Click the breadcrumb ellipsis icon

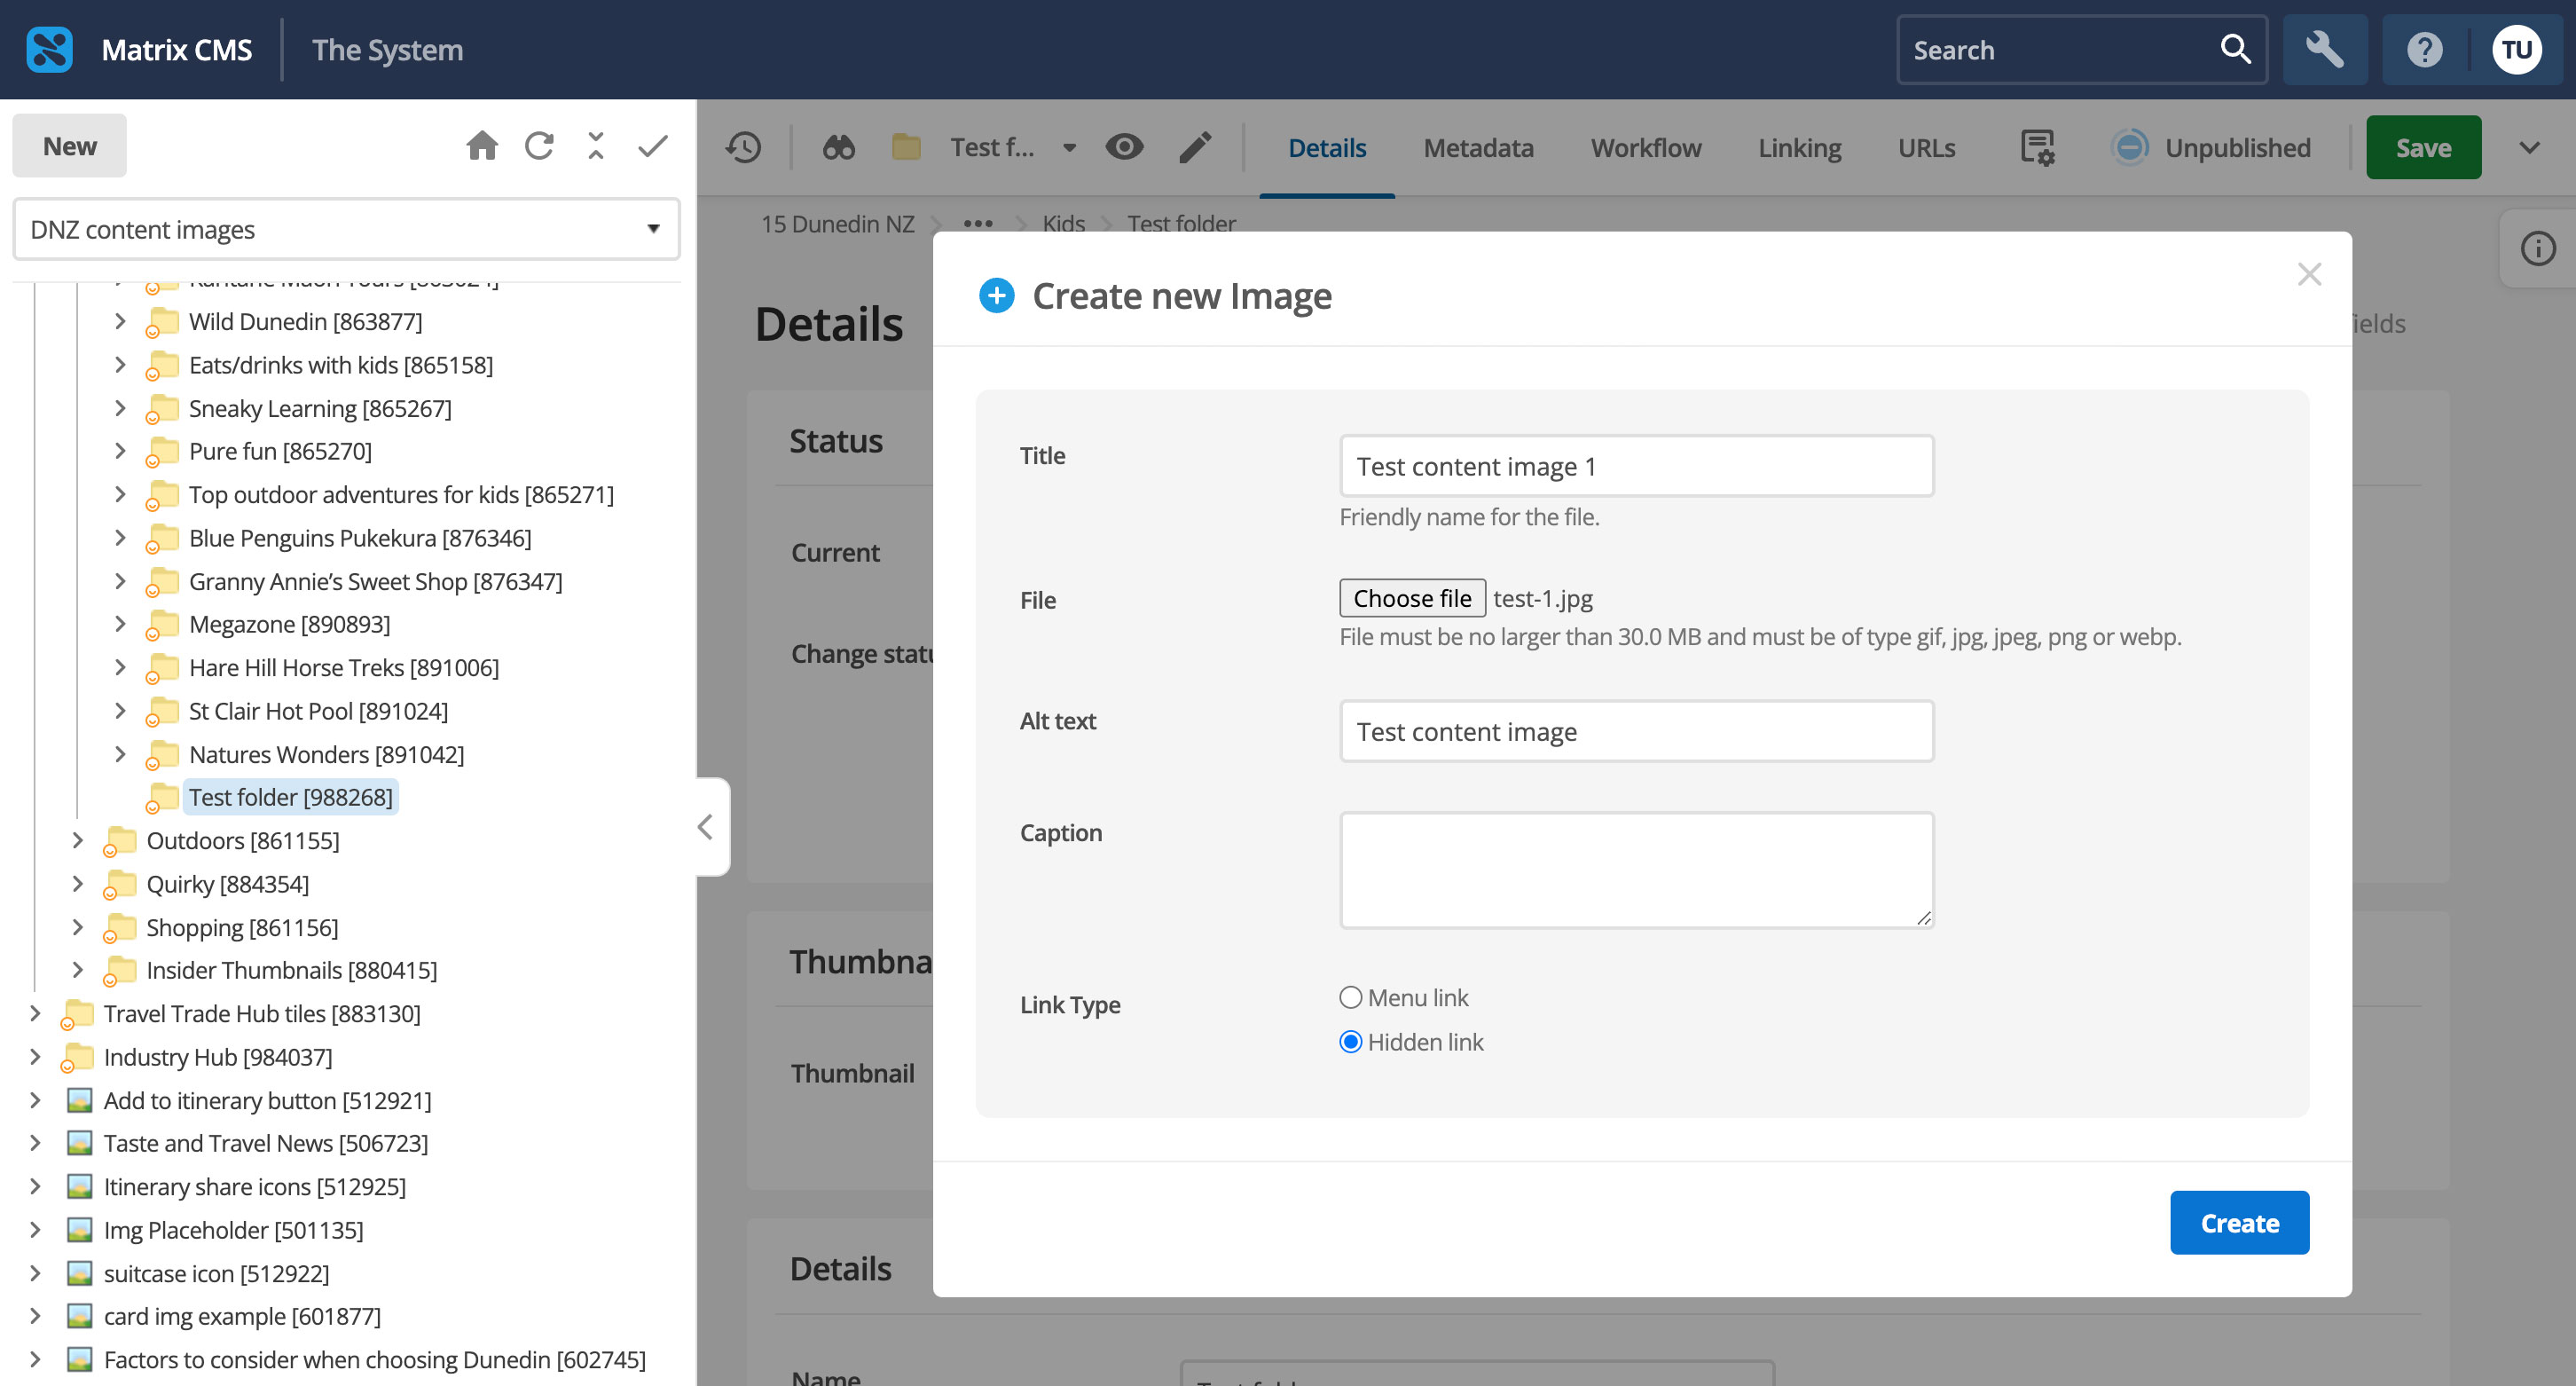[x=977, y=224]
